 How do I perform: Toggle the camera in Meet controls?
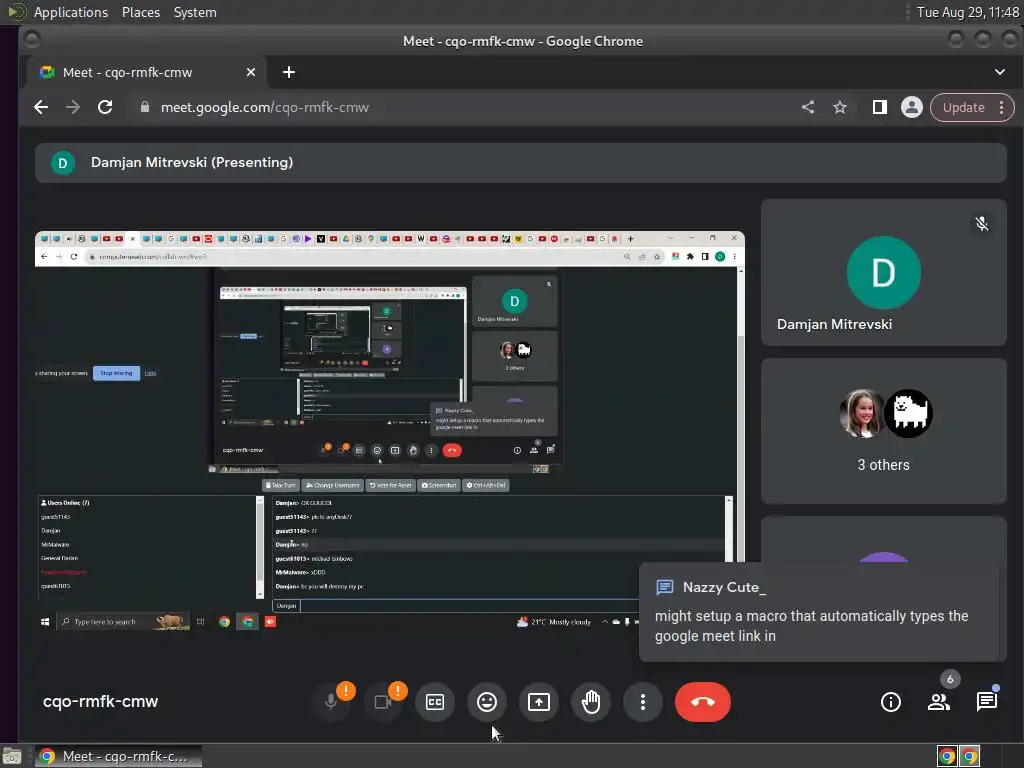click(383, 702)
